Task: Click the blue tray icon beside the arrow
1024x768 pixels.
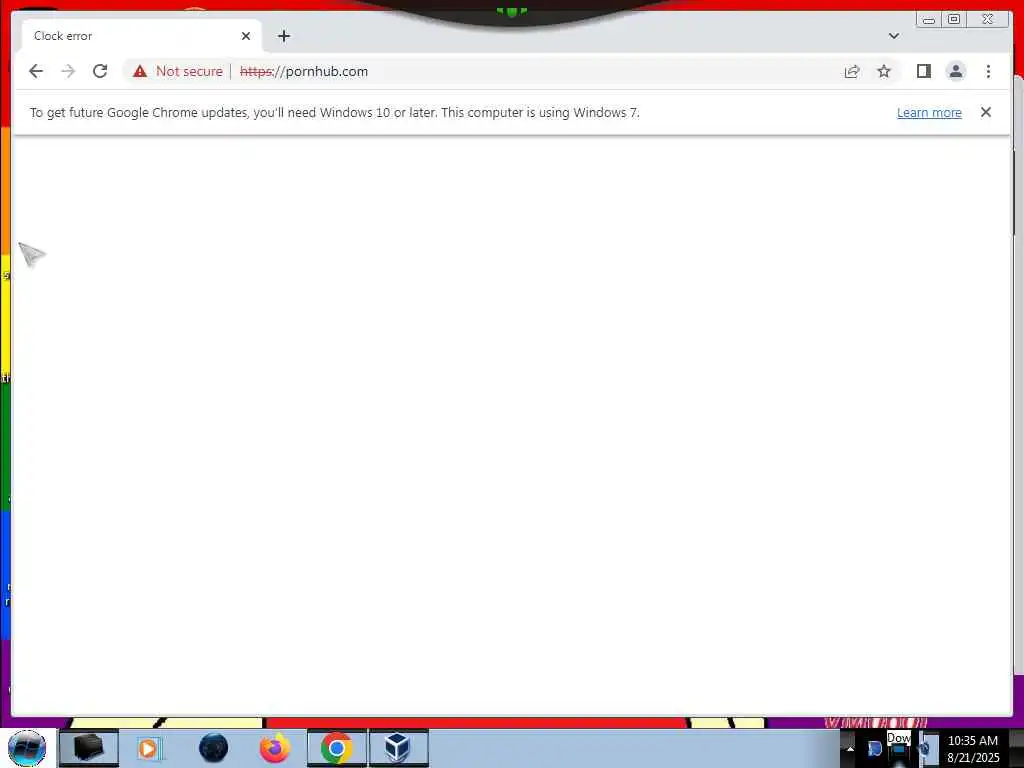Action: [875, 749]
